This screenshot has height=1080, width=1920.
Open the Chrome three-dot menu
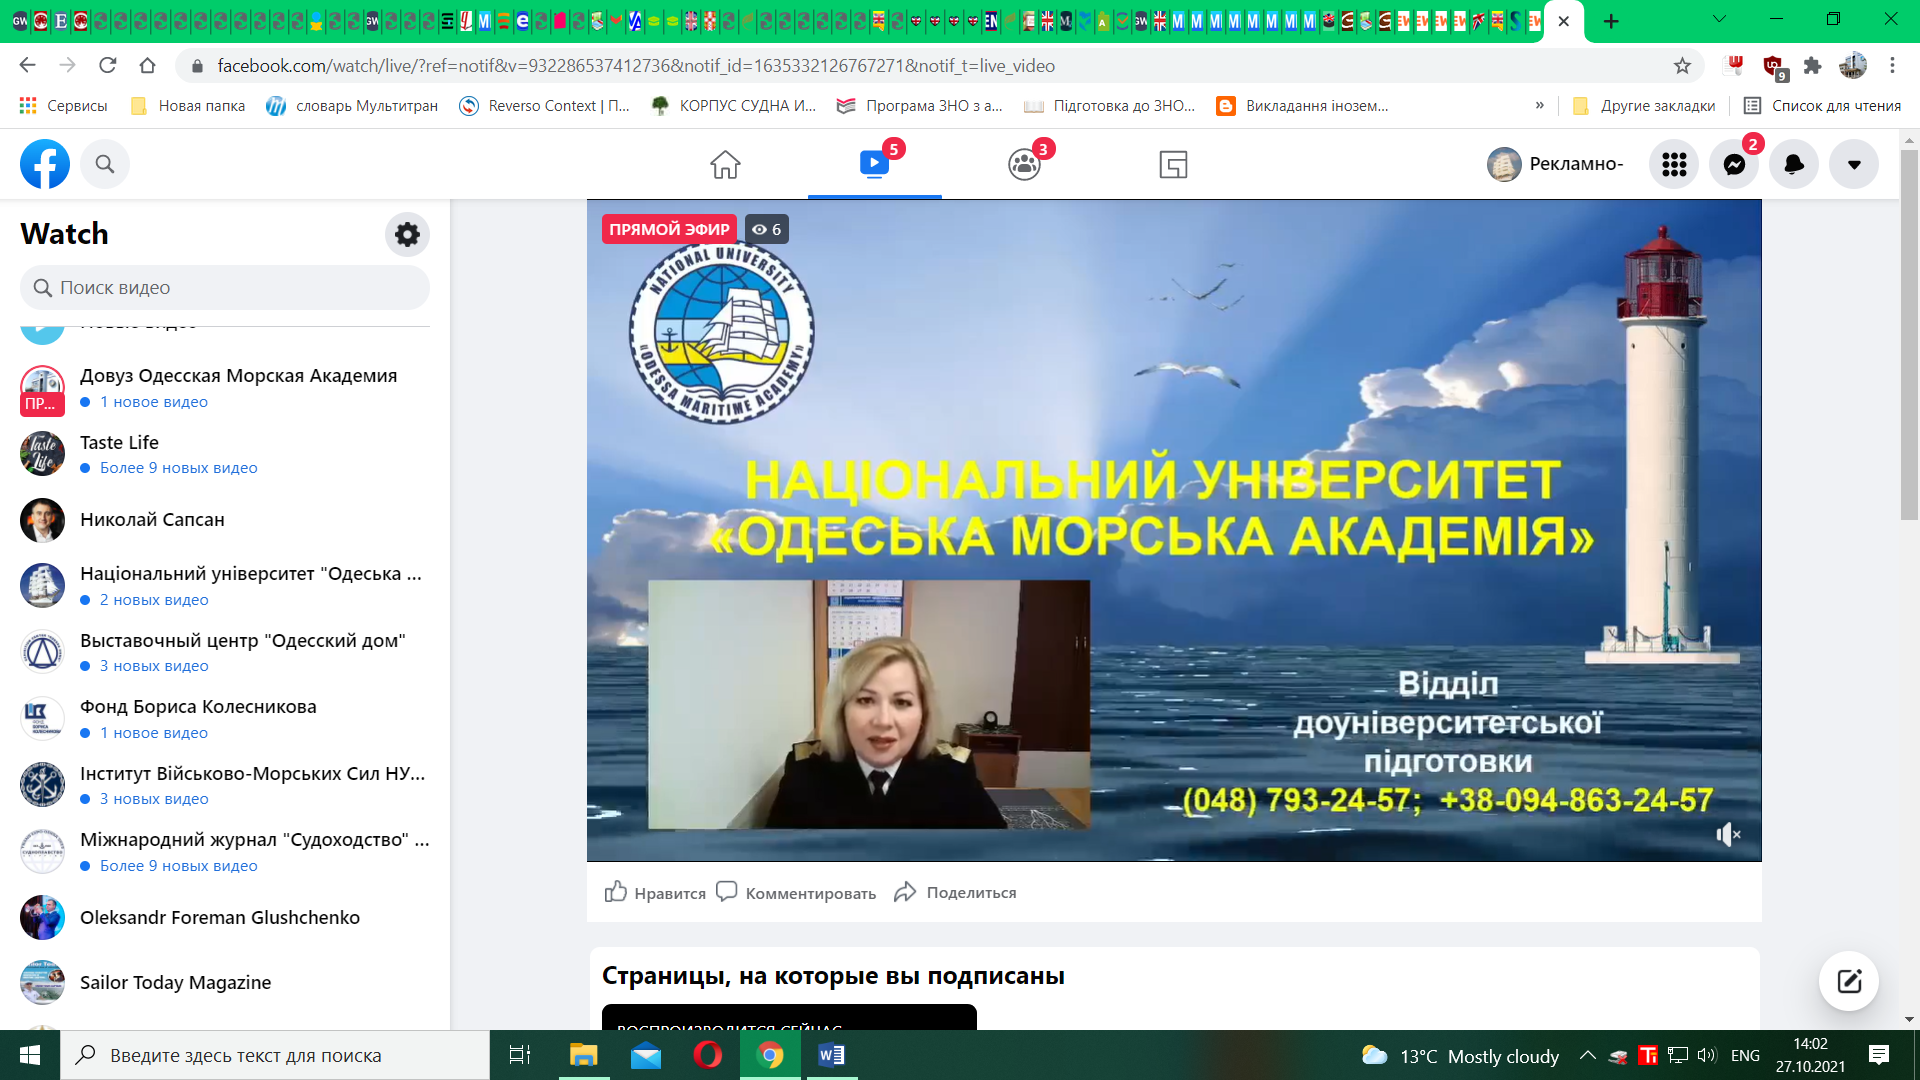(x=1892, y=66)
